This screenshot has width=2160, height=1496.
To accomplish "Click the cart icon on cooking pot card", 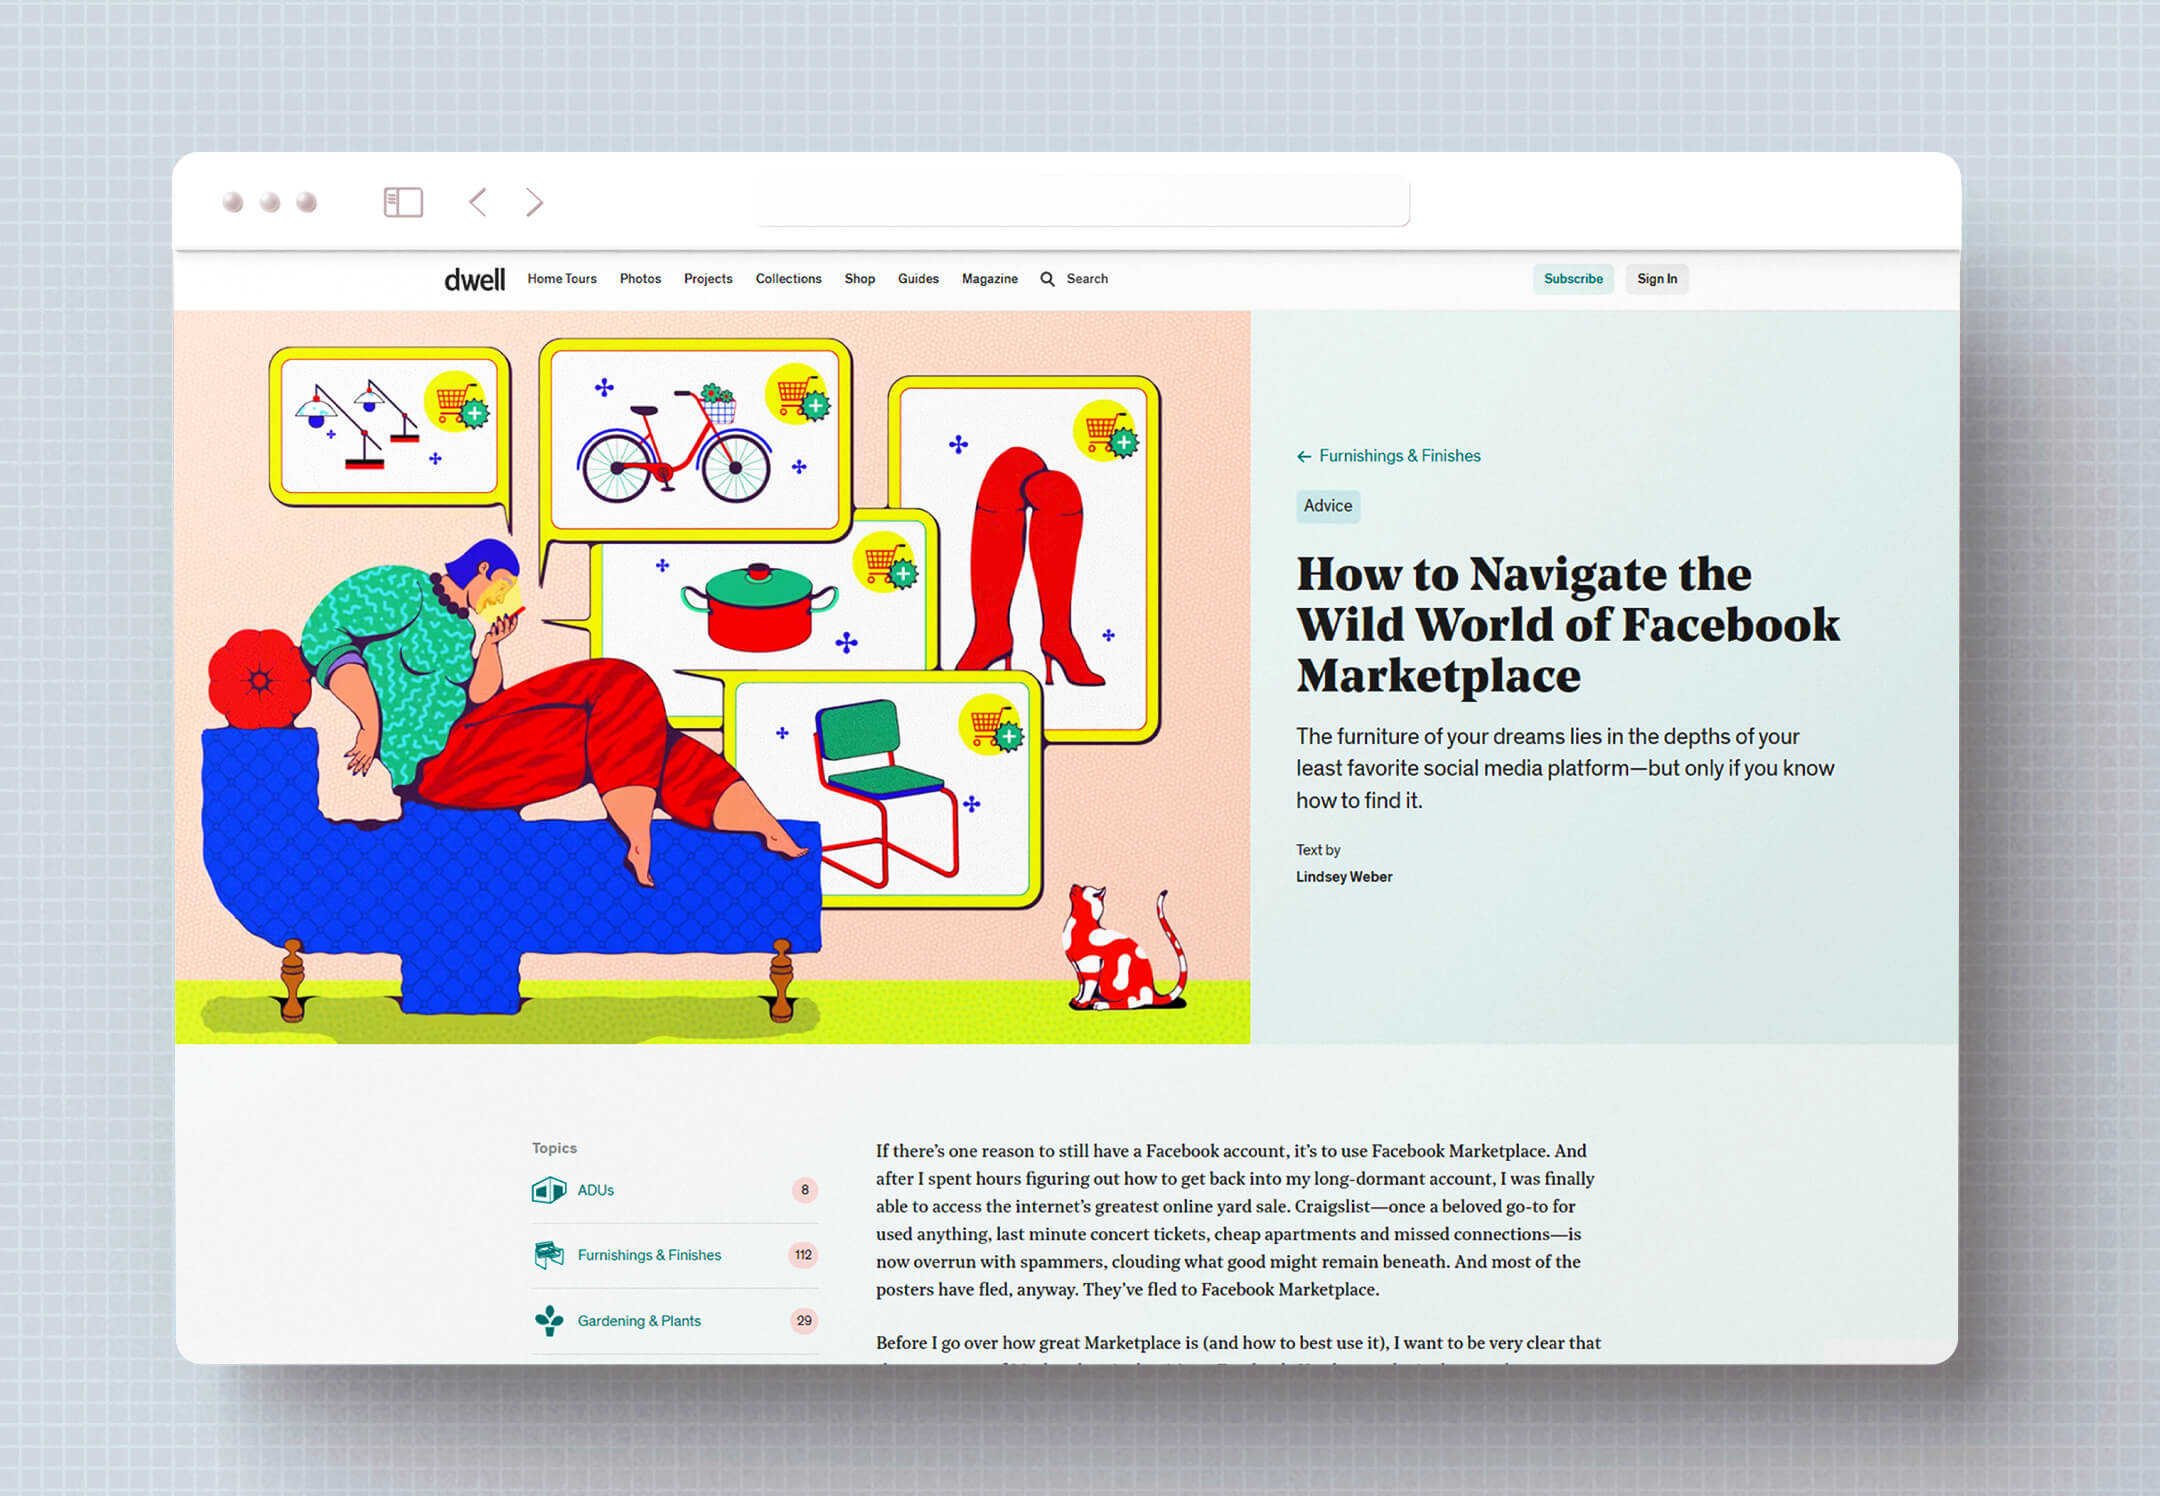I will (886, 563).
